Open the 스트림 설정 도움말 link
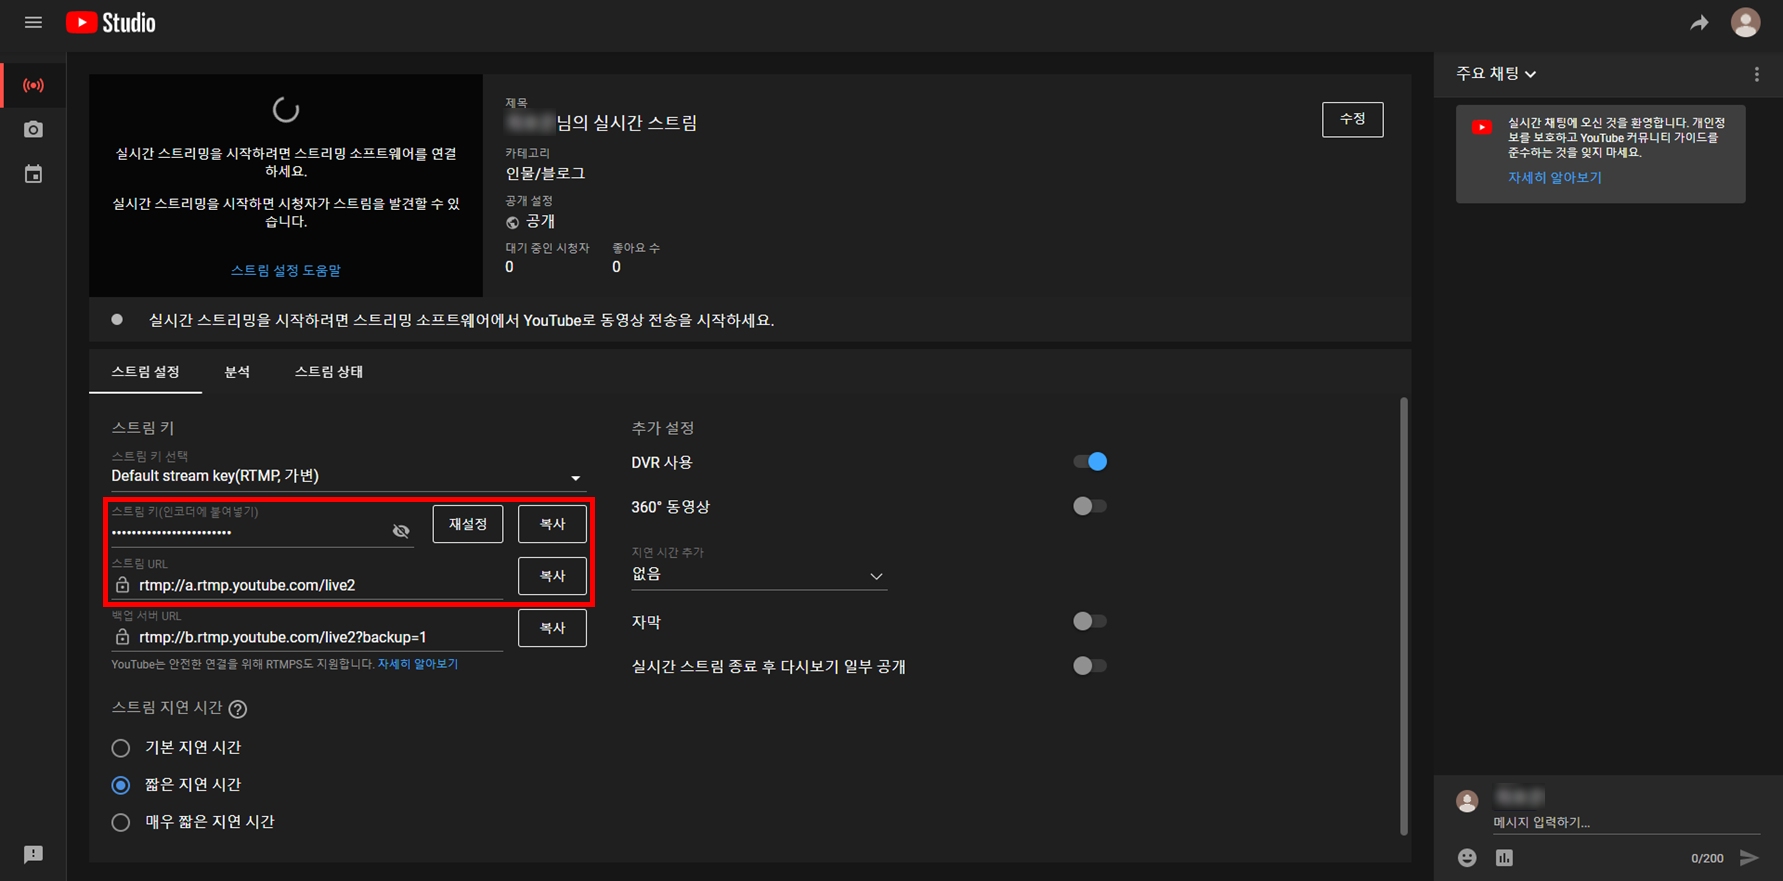 pyautogui.click(x=286, y=270)
